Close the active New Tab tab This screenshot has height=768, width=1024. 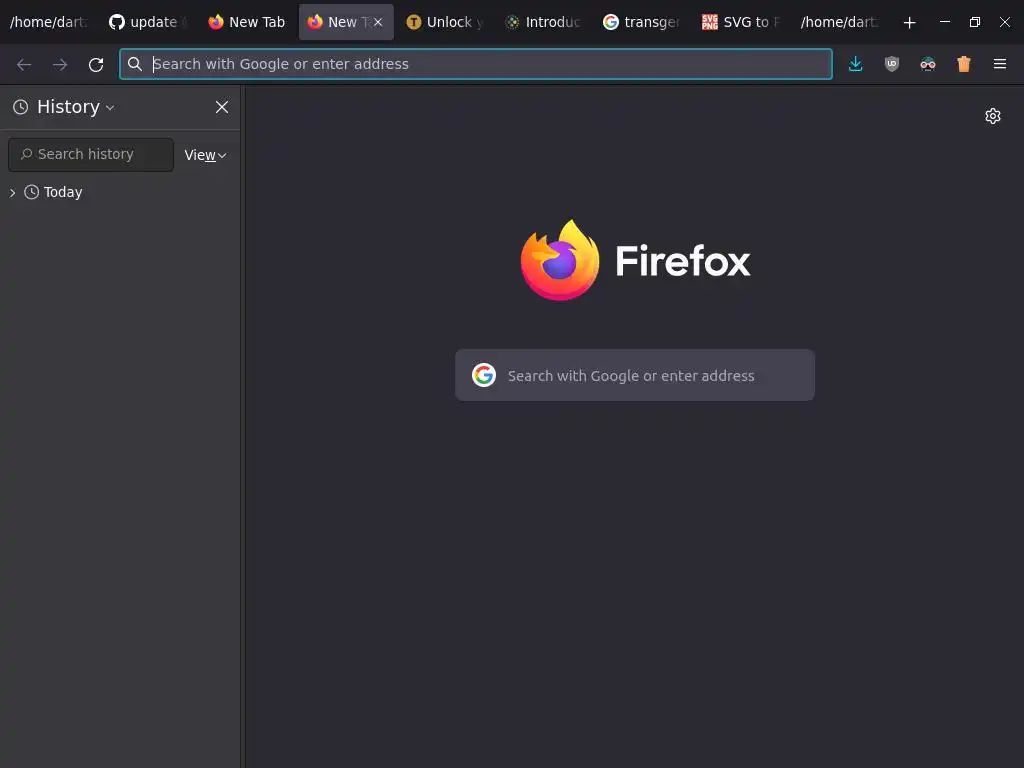[x=377, y=22]
